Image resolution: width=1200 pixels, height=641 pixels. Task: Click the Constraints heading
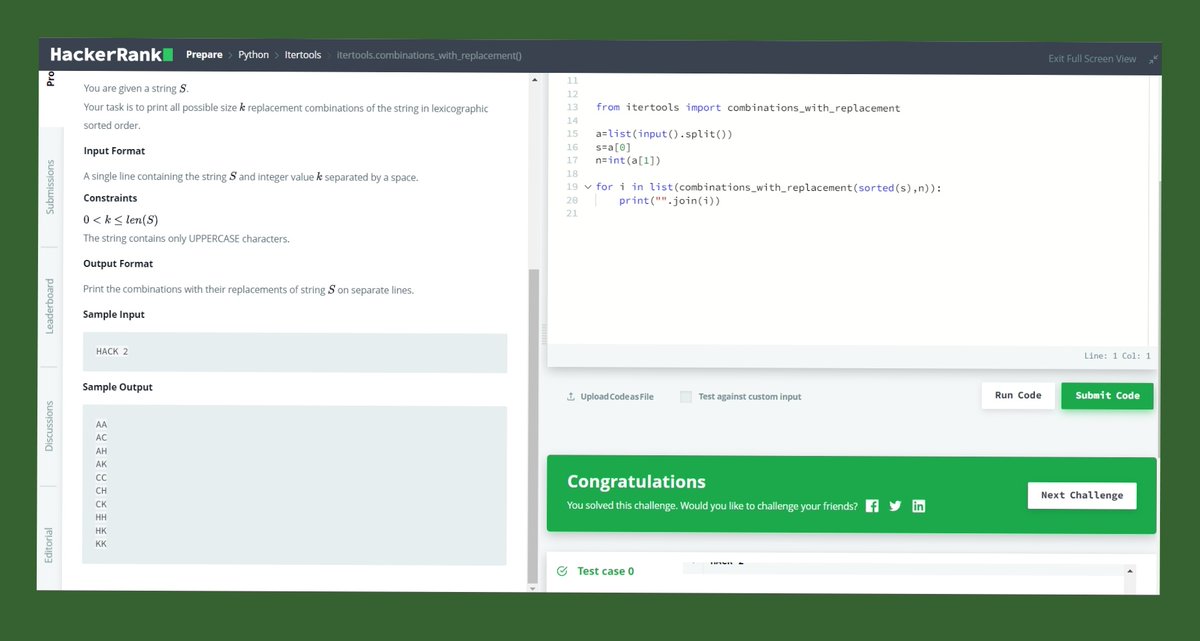(x=110, y=198)
